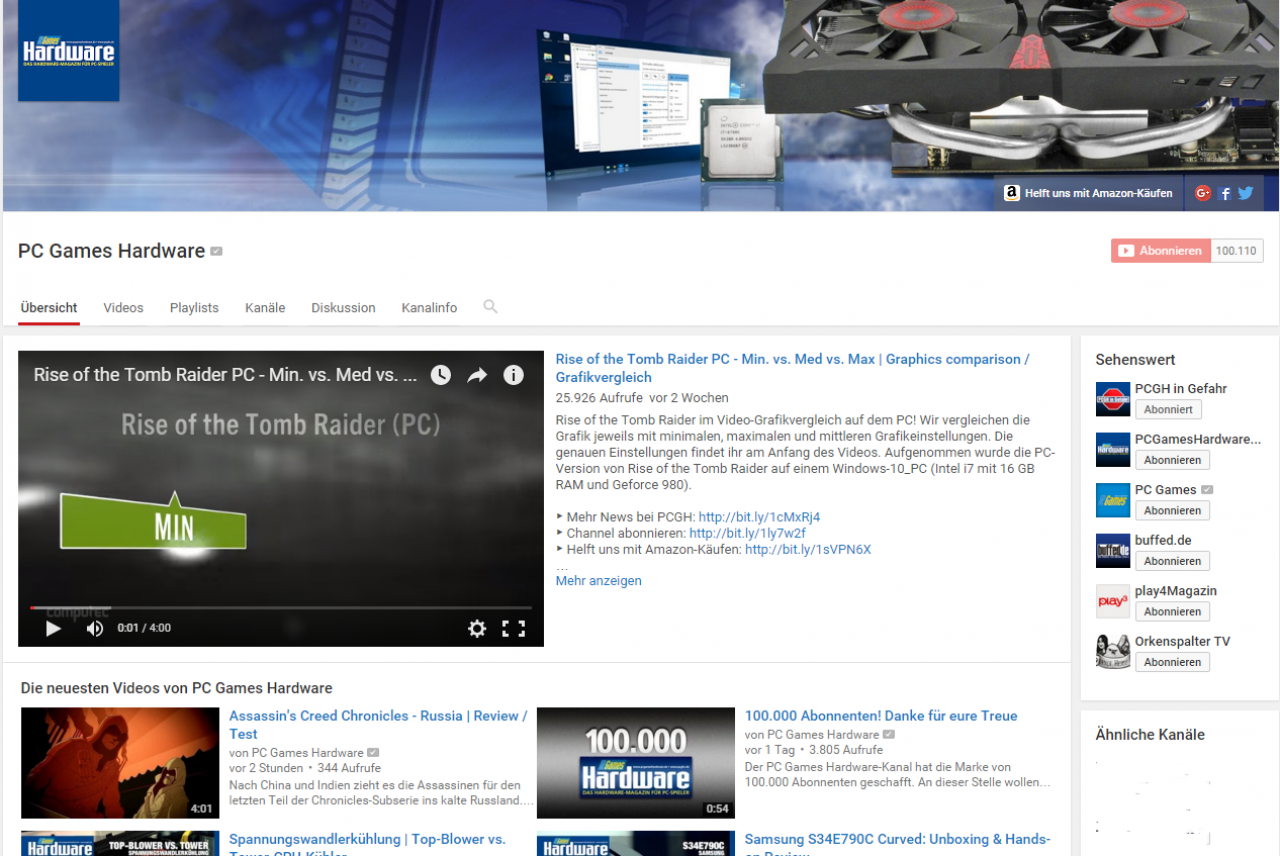Image resolution: width=1280 pixels, height=856 pixels.
Task: Open the Videos tab
Action: point(123,308)
